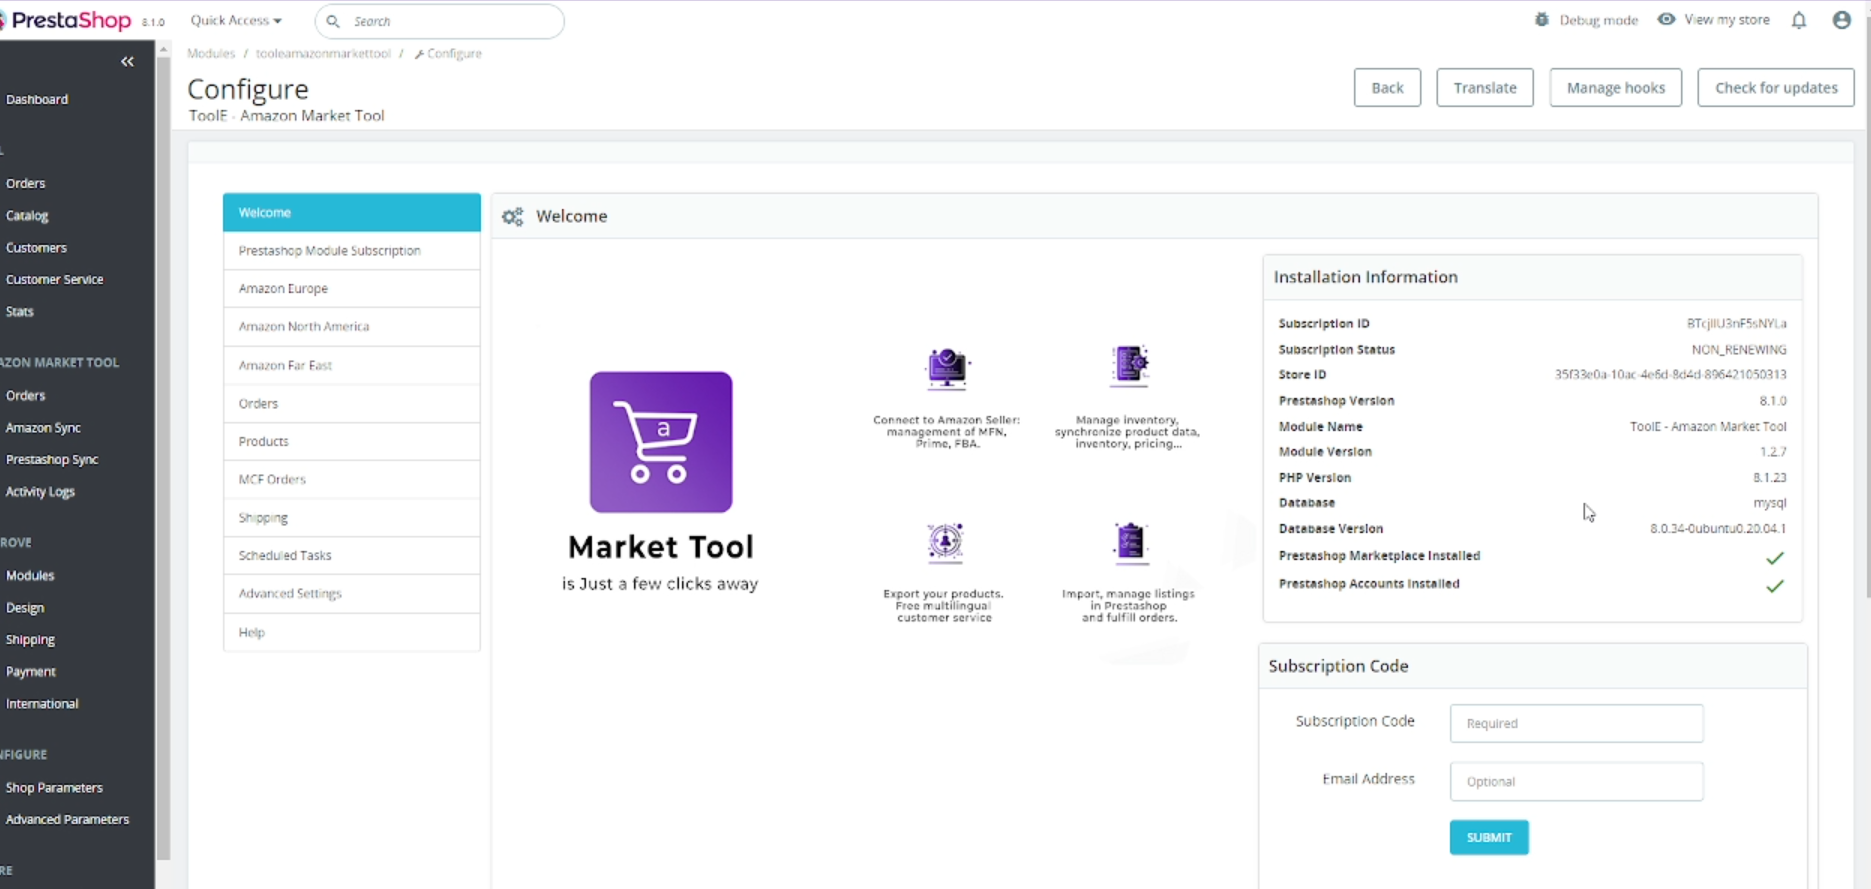This screenshot has width=1871, height=889.
Task: Open Customers in sidebar
Action: 36,248
